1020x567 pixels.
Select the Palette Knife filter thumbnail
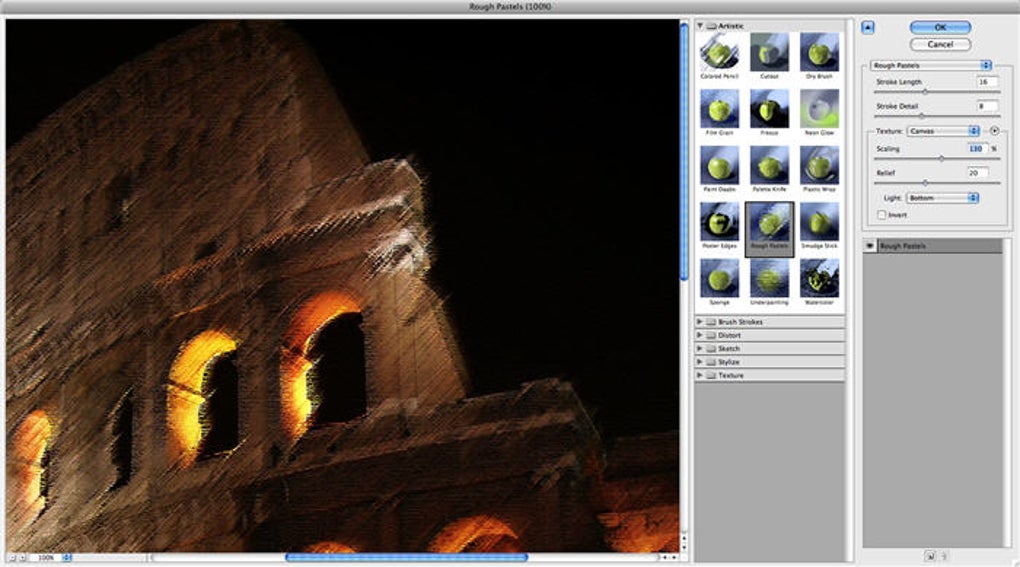click(x=770, y=165)
